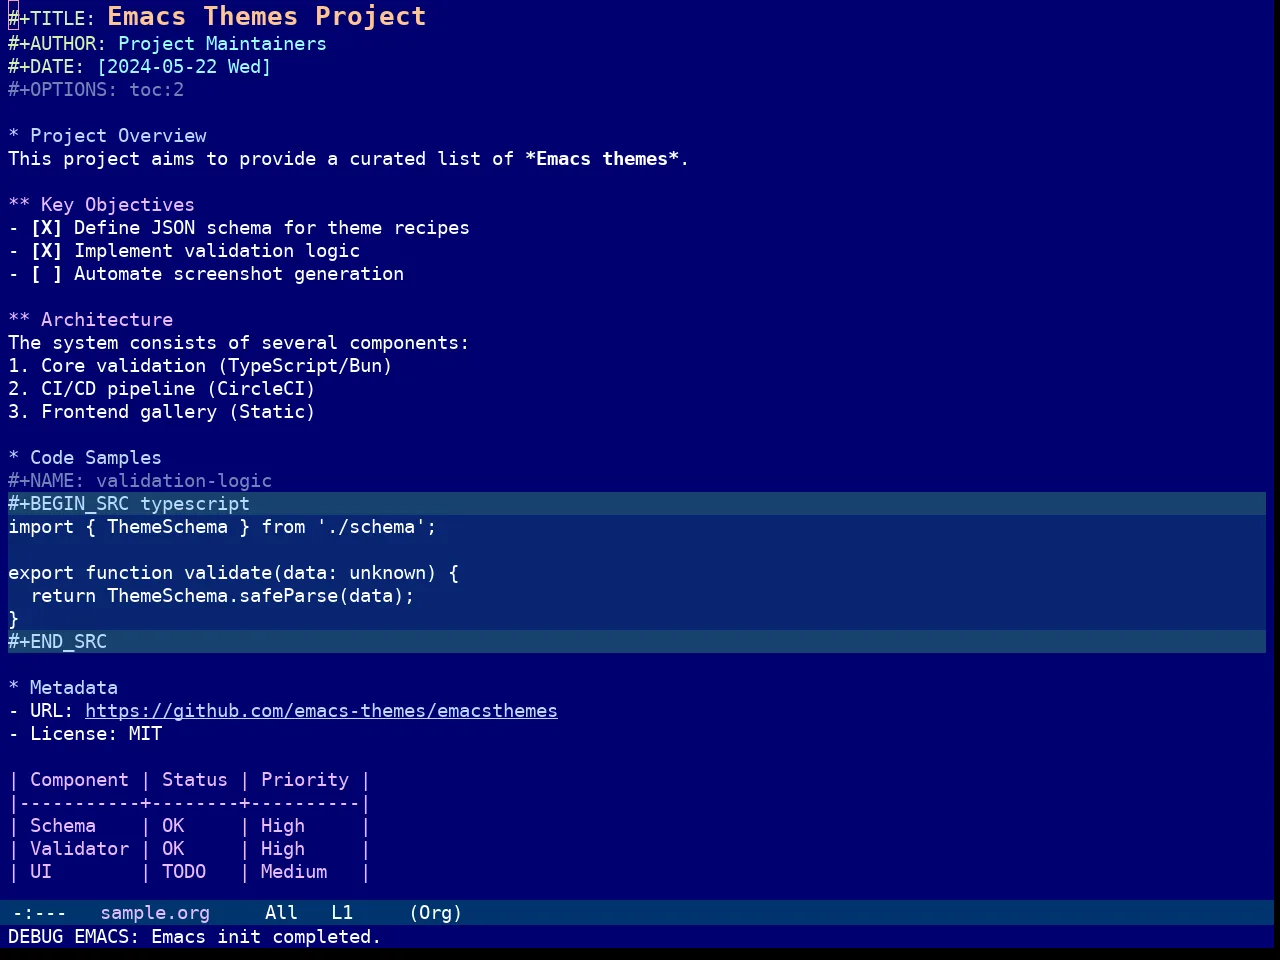The width and height of the screenshot is (1280, 960).
Task: Click the 'L1' line number indicator
Action: click(x=342, y=913)
